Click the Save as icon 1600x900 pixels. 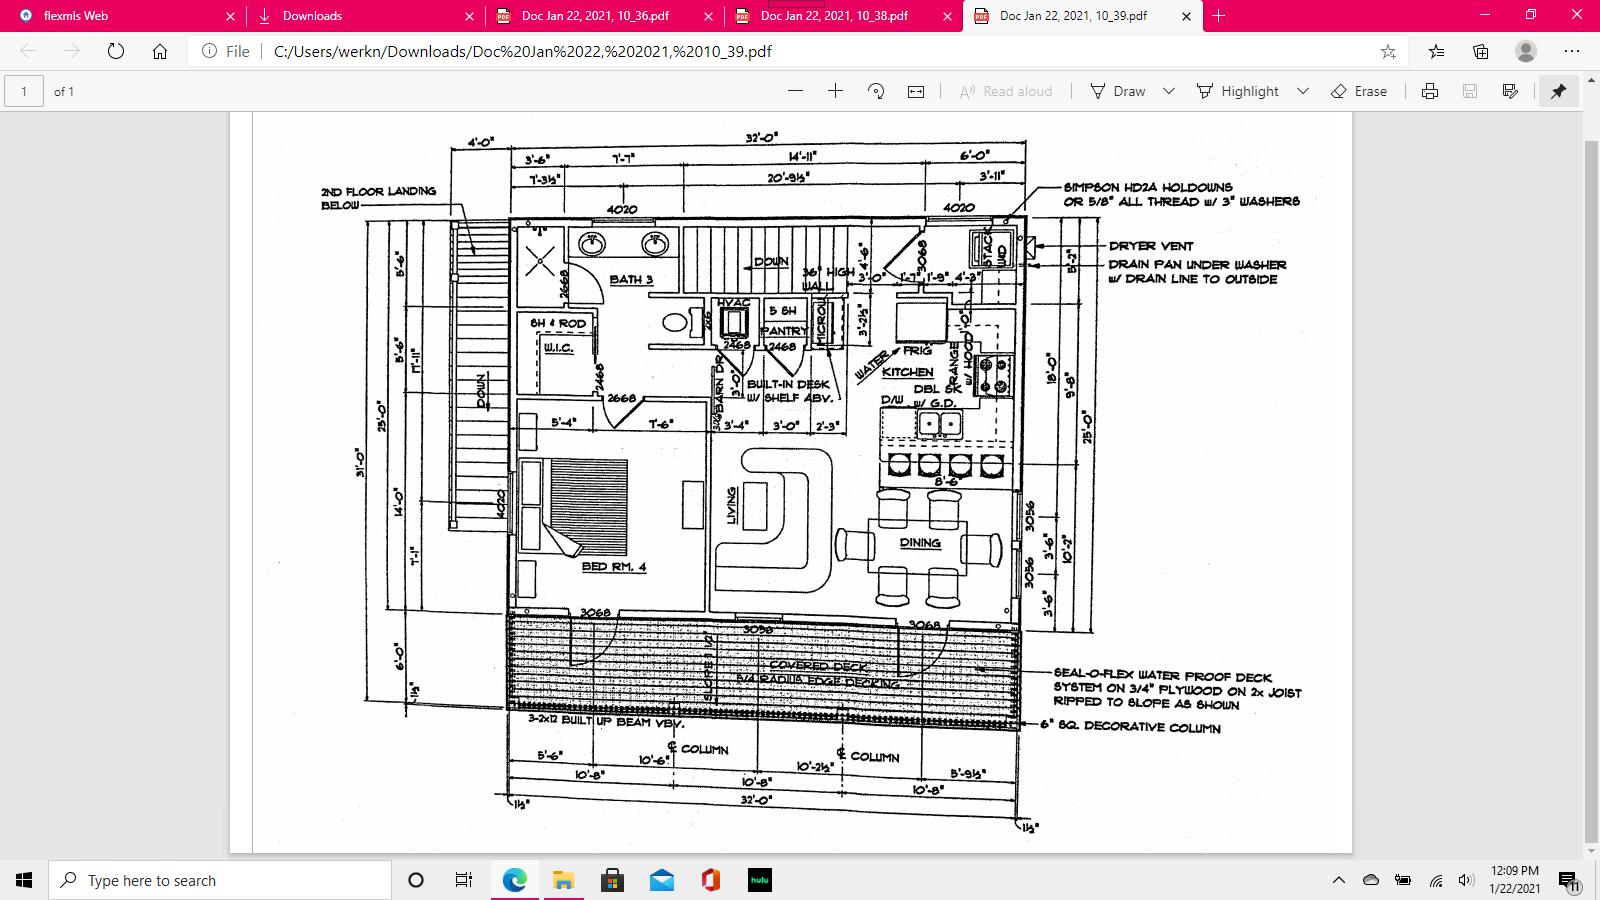click(1510, 91)
